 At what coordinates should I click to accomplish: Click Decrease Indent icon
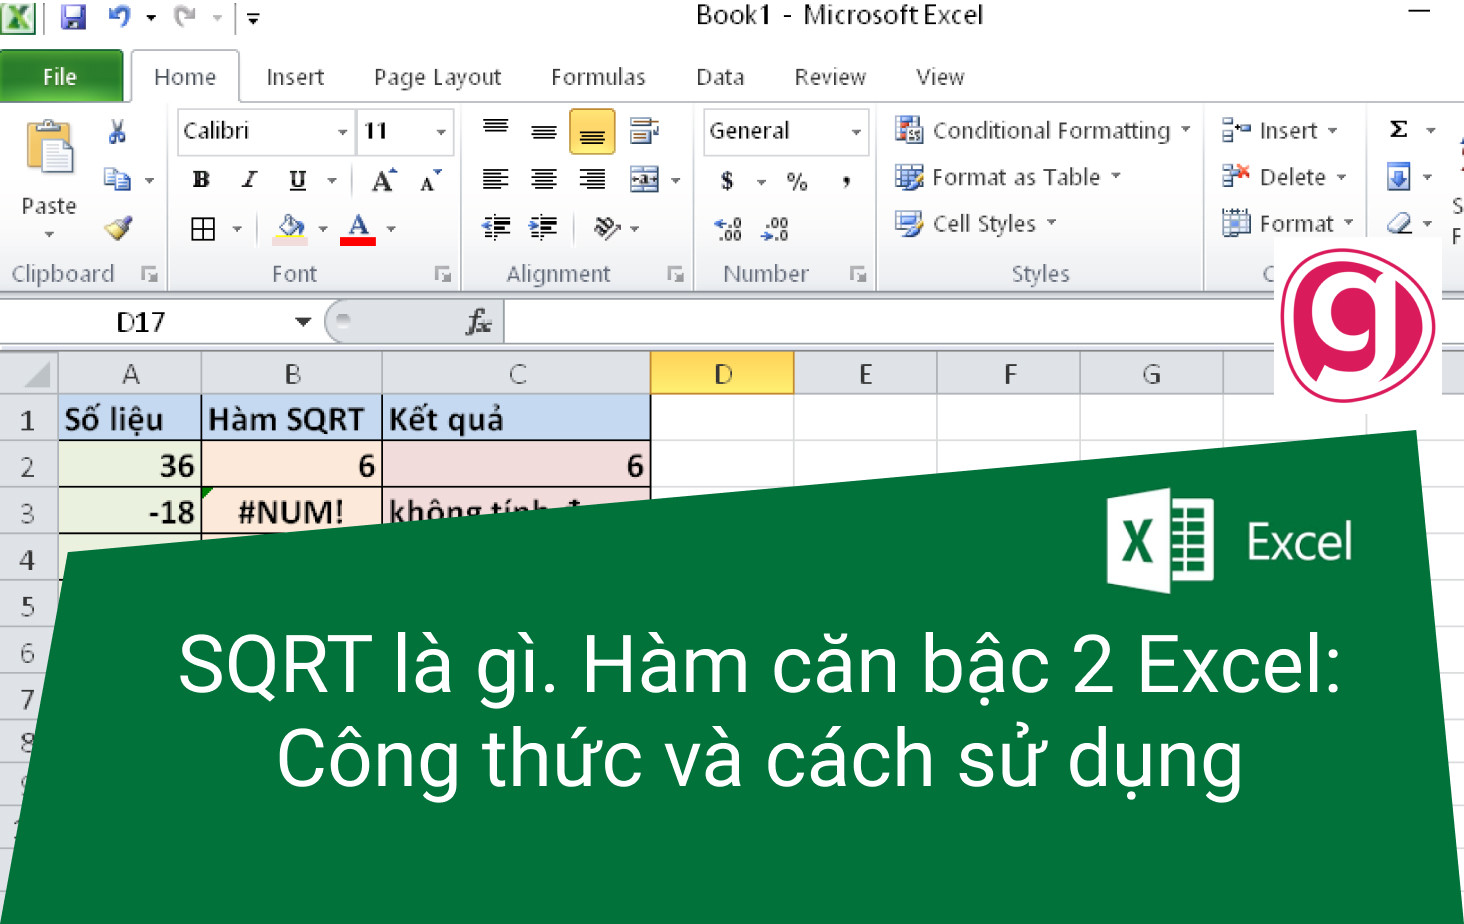(496, 228)
